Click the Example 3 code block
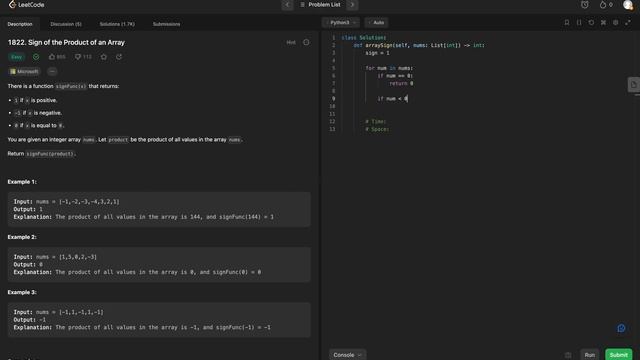The width and height of the screenshot is (640, 360). coord(159,320)
